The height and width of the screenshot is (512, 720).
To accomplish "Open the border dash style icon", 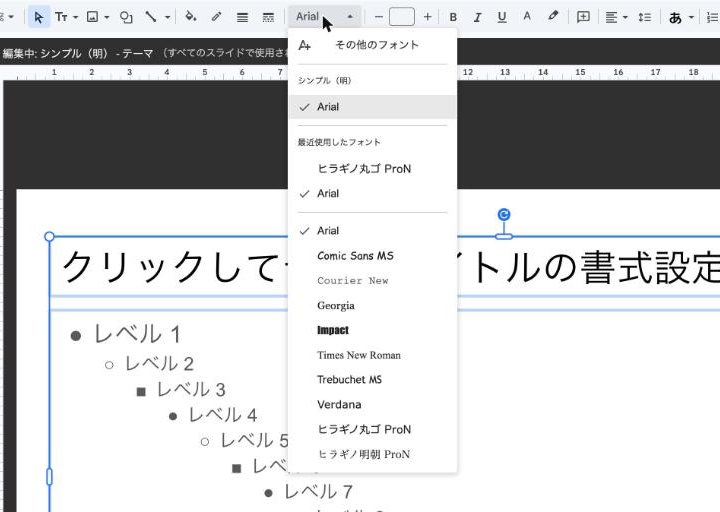I will click(x=268, y=17).
